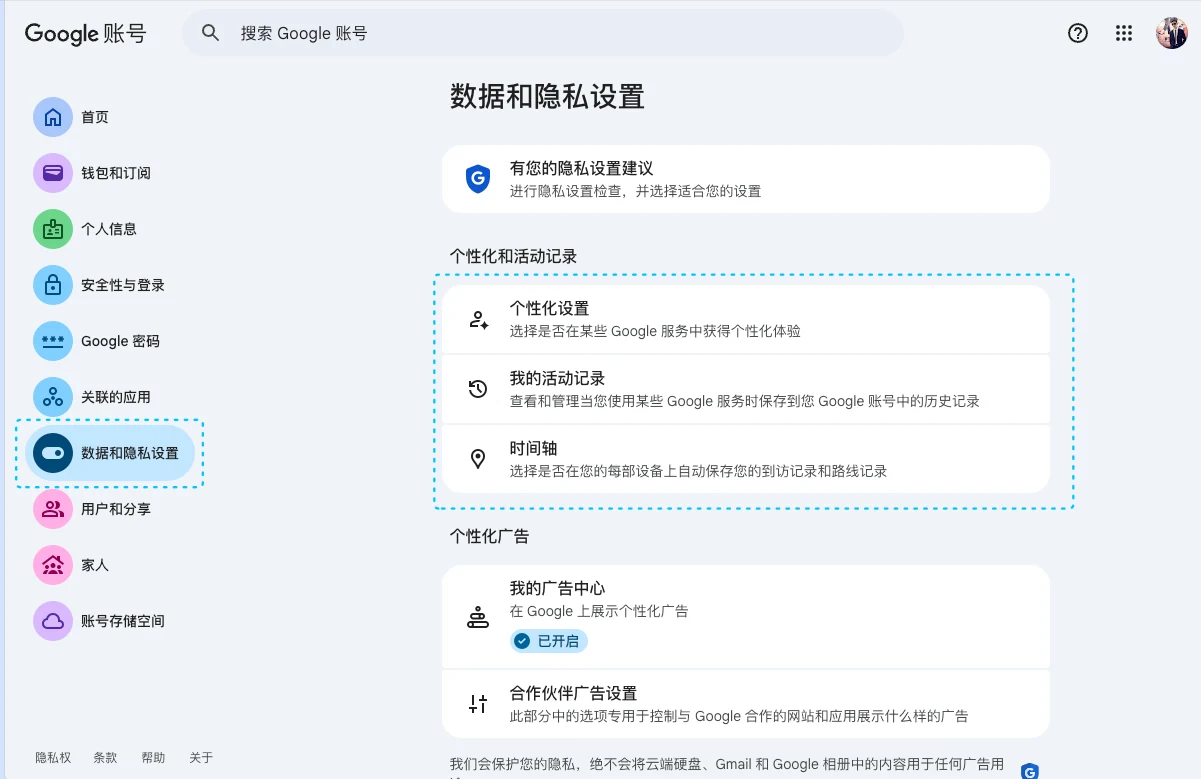Click the 个人信息 ID card icon
The image size is (1201, 779).
tap(53, 229)
